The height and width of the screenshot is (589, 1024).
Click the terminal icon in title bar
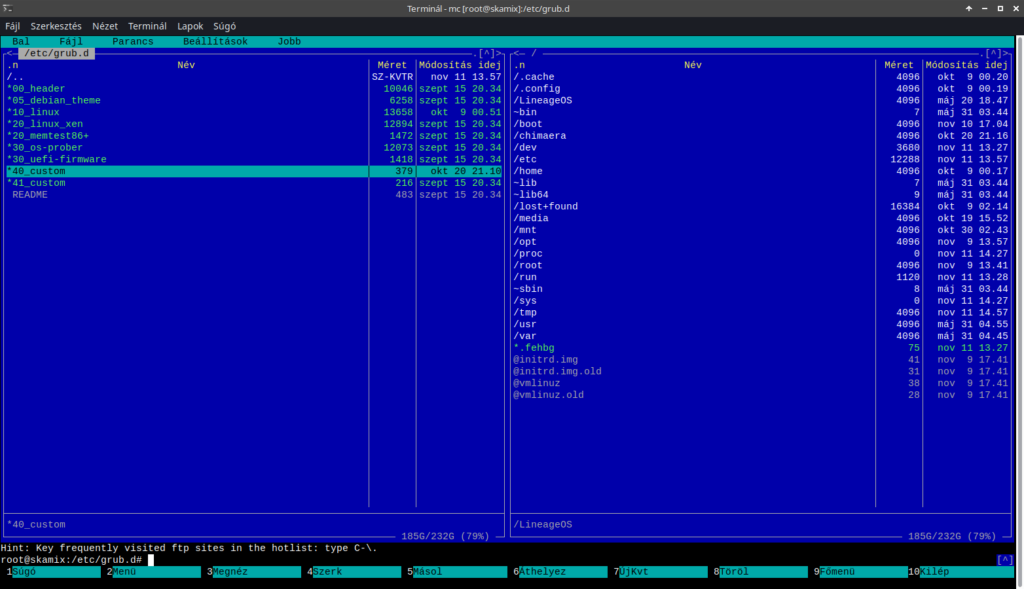coord(8,8)
